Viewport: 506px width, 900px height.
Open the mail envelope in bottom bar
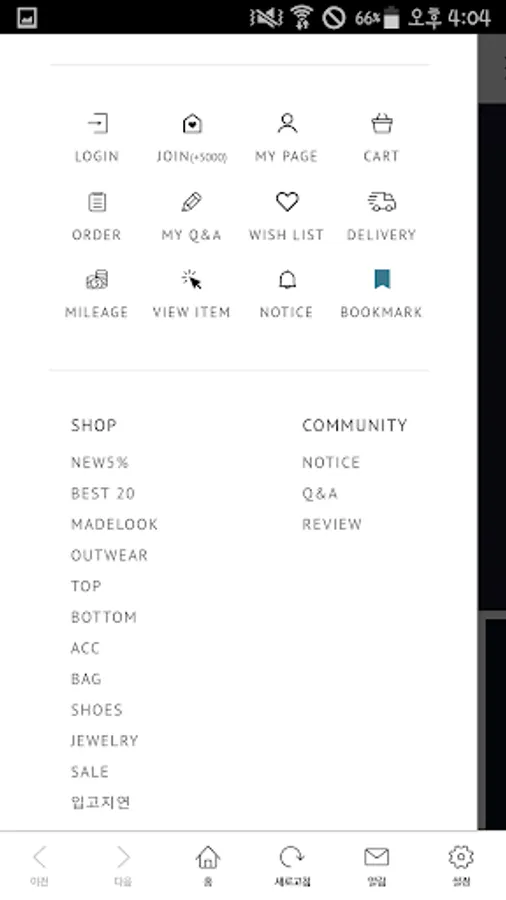[377, 865]
